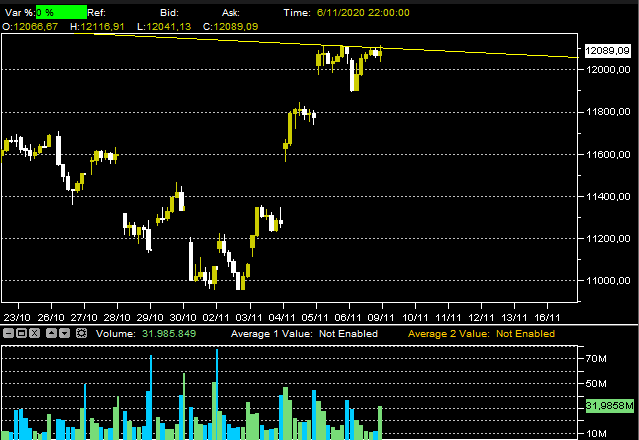Click the 11000,00 price axis label
Image resolution: width=639 pixels, height=440 pixels.
(x=608, y=281)
